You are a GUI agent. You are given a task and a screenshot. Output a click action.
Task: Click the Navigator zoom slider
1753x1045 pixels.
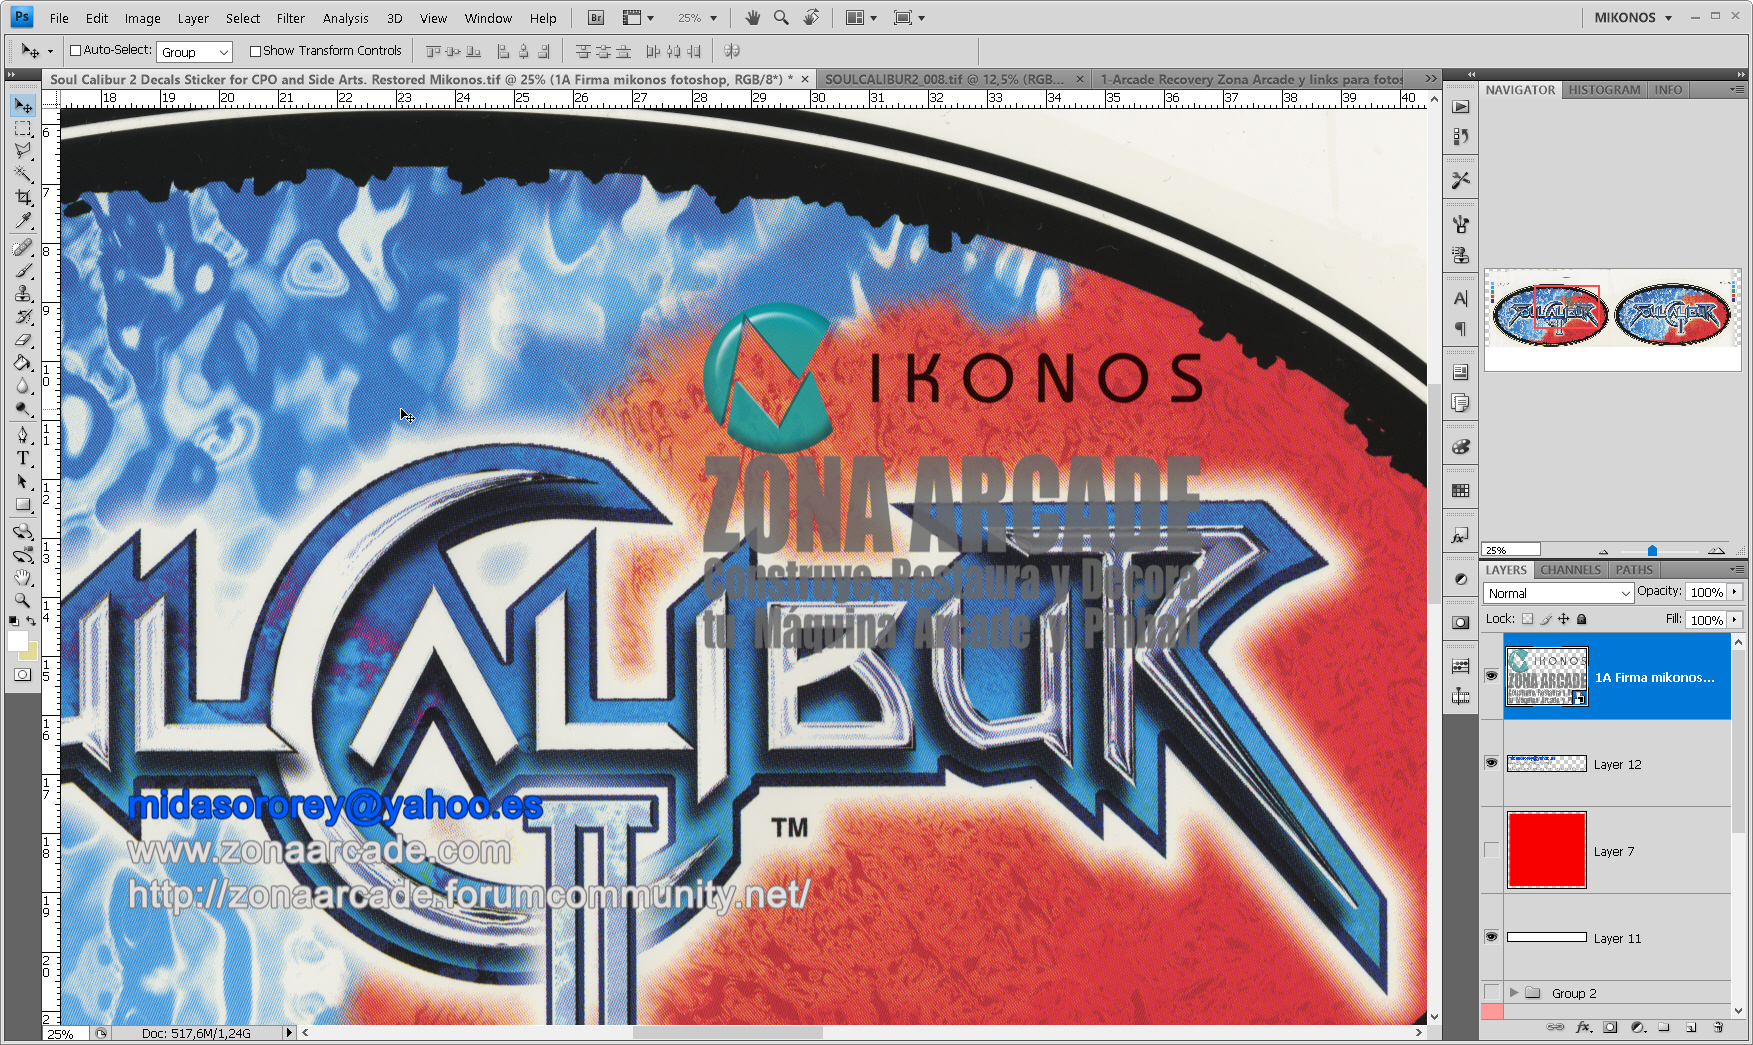tap(1650, 550)
